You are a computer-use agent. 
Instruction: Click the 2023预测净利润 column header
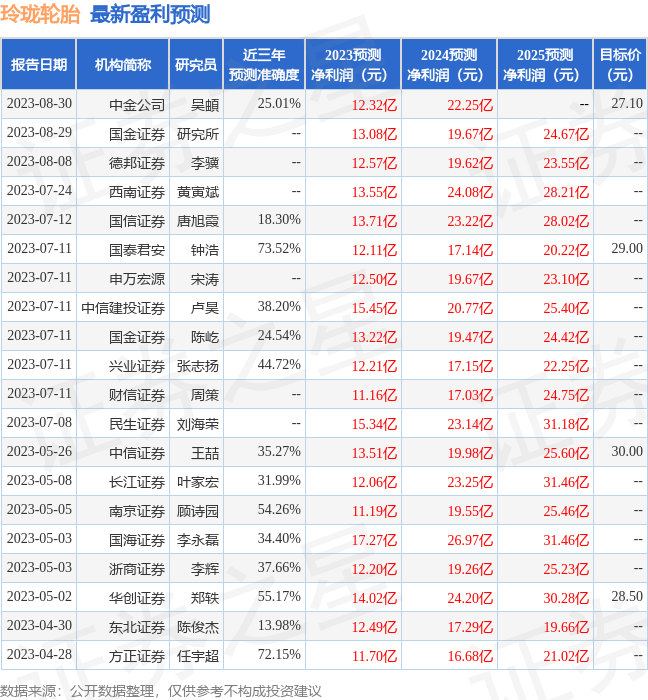point(353,65)
